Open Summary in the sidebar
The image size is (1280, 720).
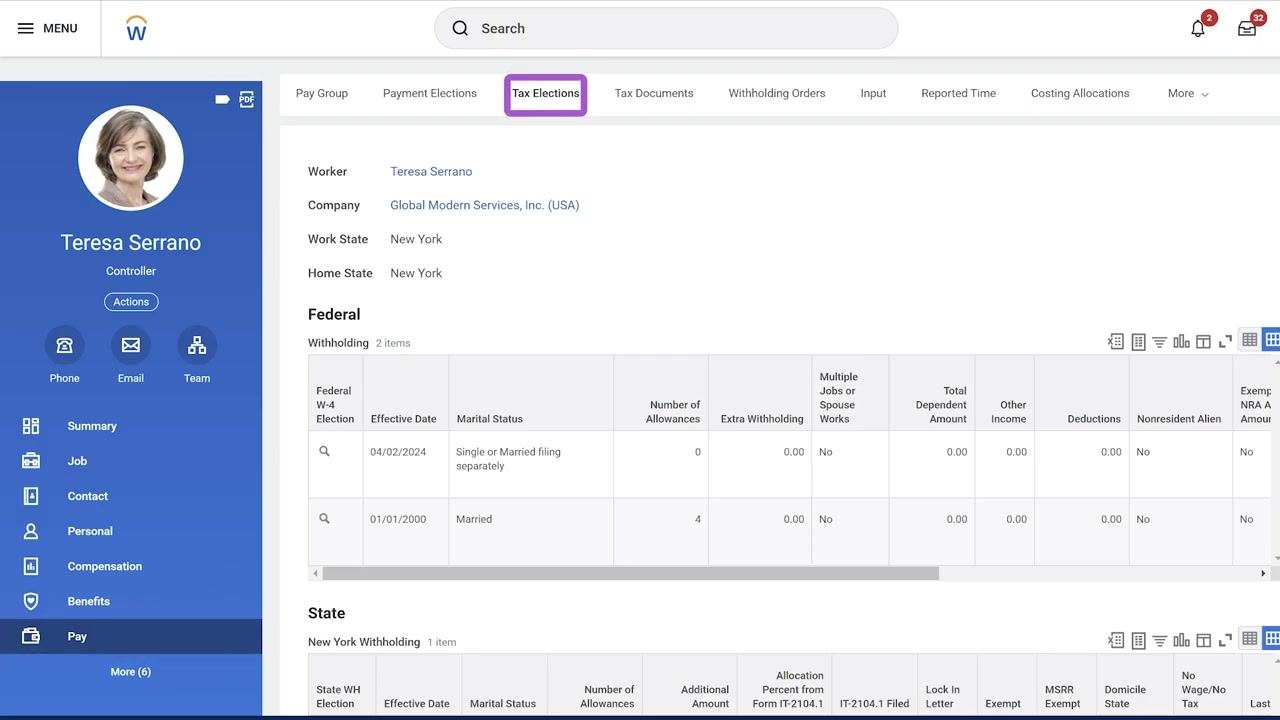pyautogui.click(x=131, y=426)
